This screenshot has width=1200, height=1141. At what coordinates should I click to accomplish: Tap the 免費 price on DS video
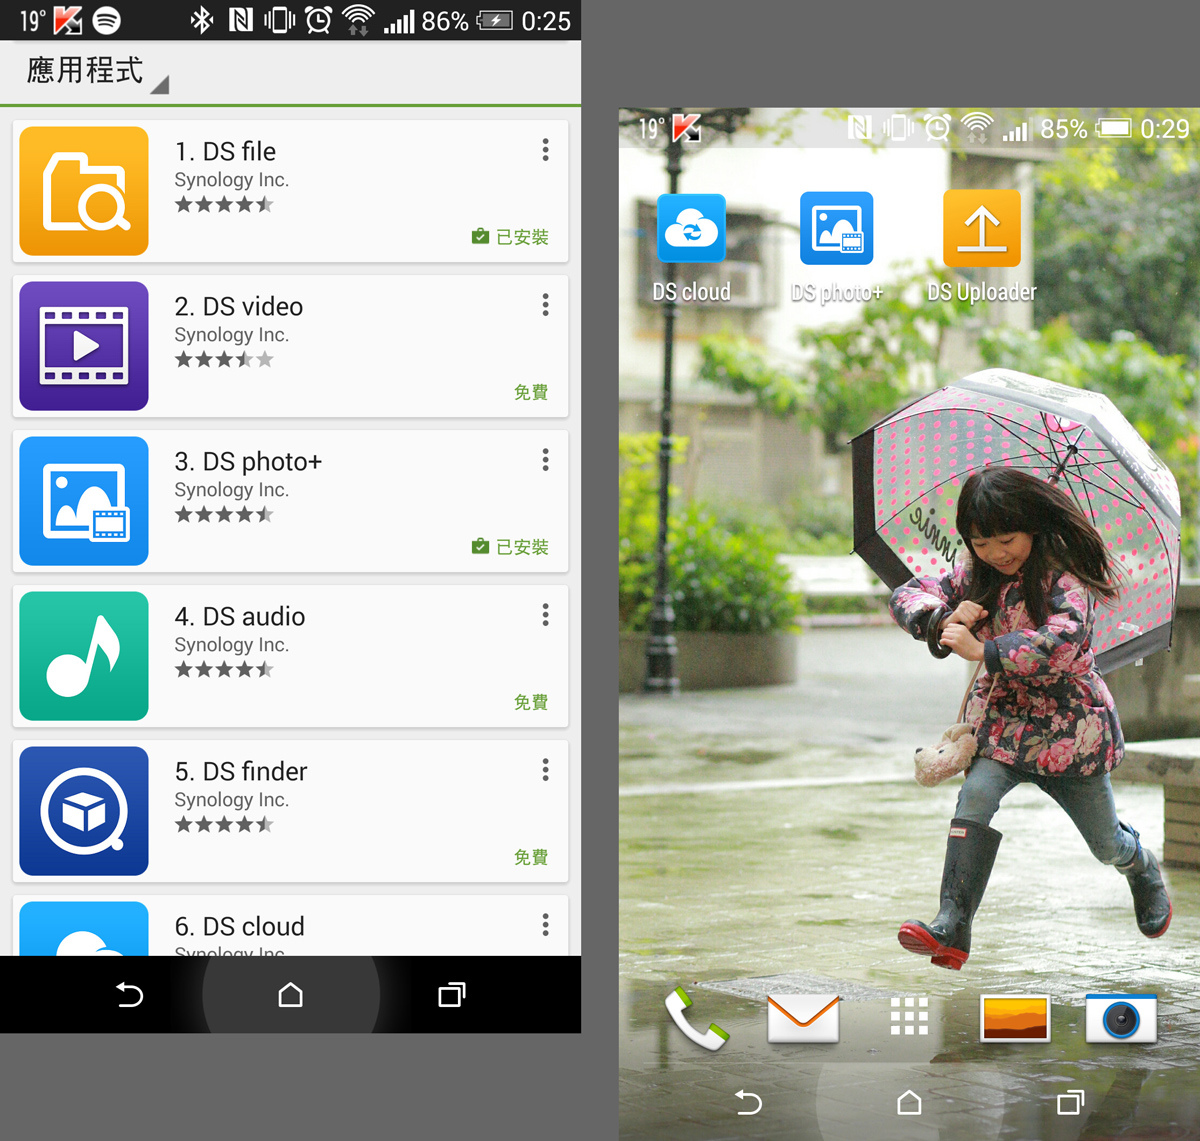tap(531, 392)
